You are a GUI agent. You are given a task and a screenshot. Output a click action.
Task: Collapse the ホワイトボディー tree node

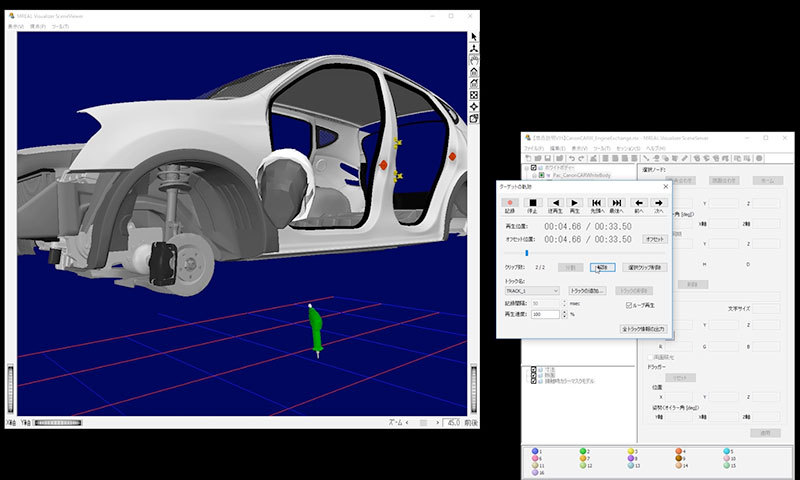tap(527, 167)
